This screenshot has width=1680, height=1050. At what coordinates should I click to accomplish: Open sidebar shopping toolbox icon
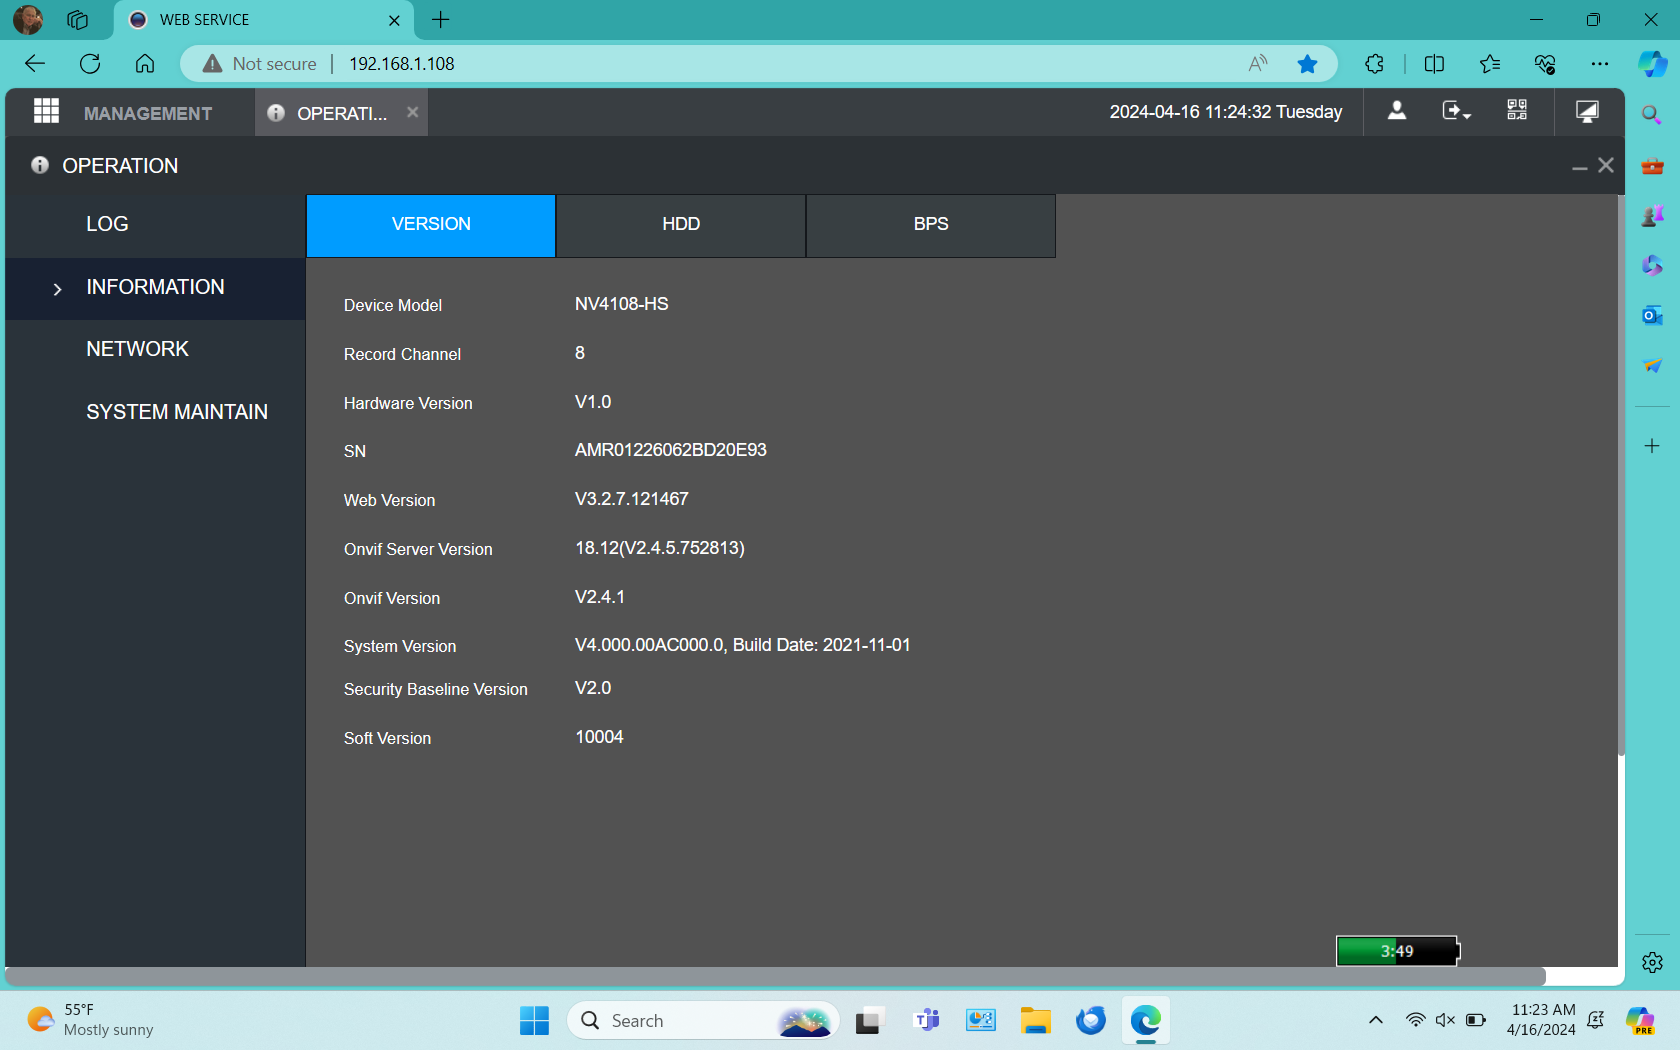(x=1652, y=166)
